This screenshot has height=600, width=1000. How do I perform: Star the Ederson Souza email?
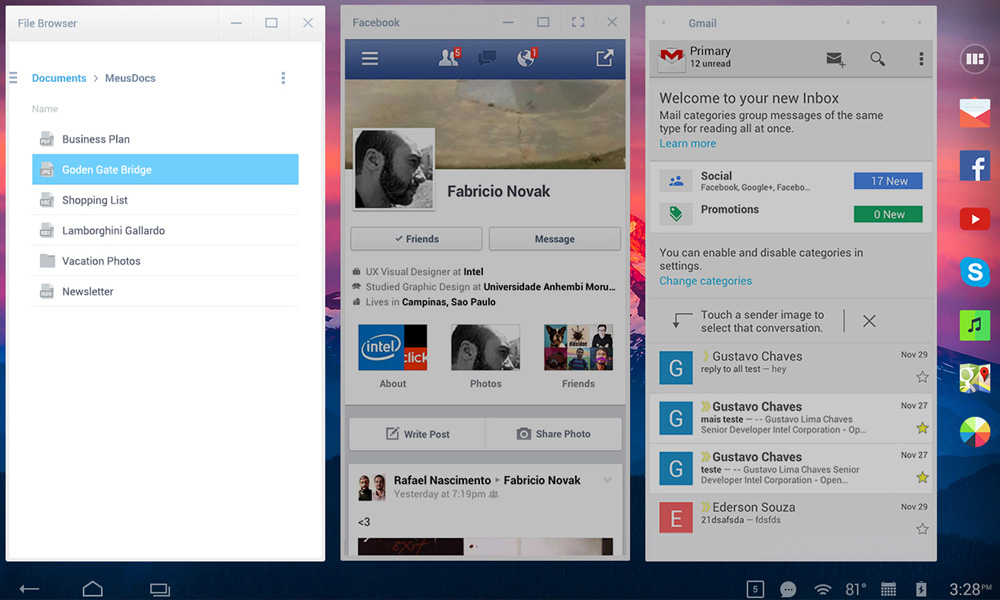[922, 527]
